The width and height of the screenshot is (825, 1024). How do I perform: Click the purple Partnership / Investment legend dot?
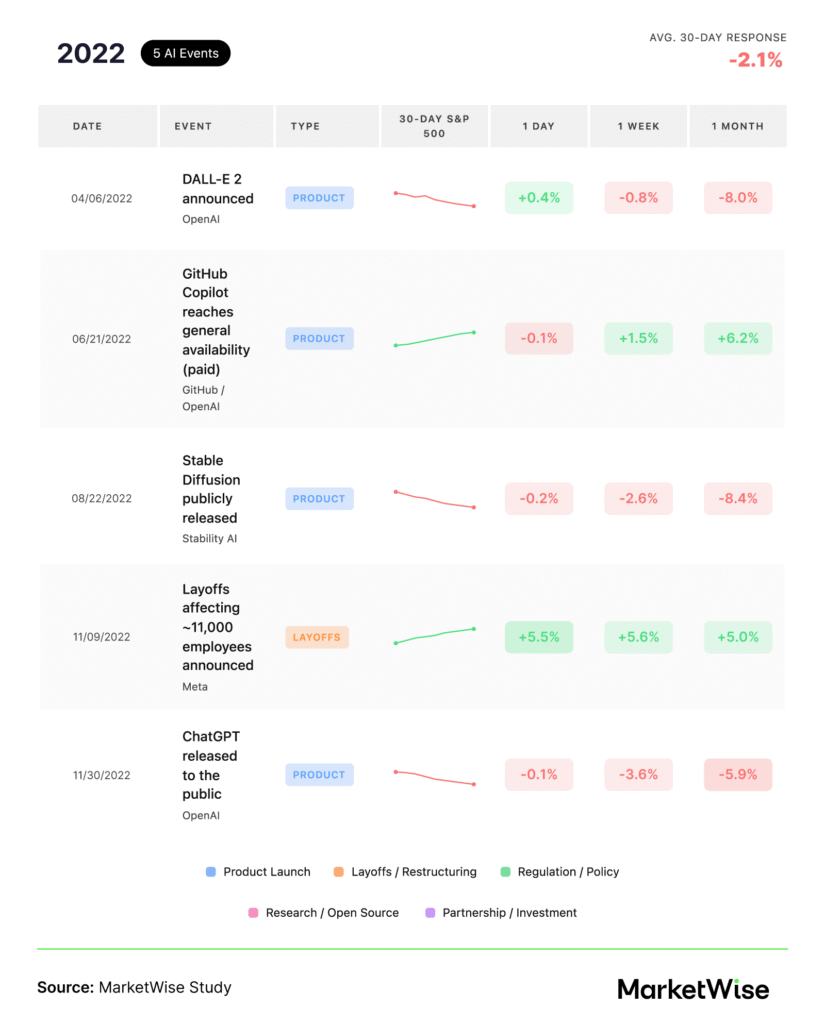point(430,913)
